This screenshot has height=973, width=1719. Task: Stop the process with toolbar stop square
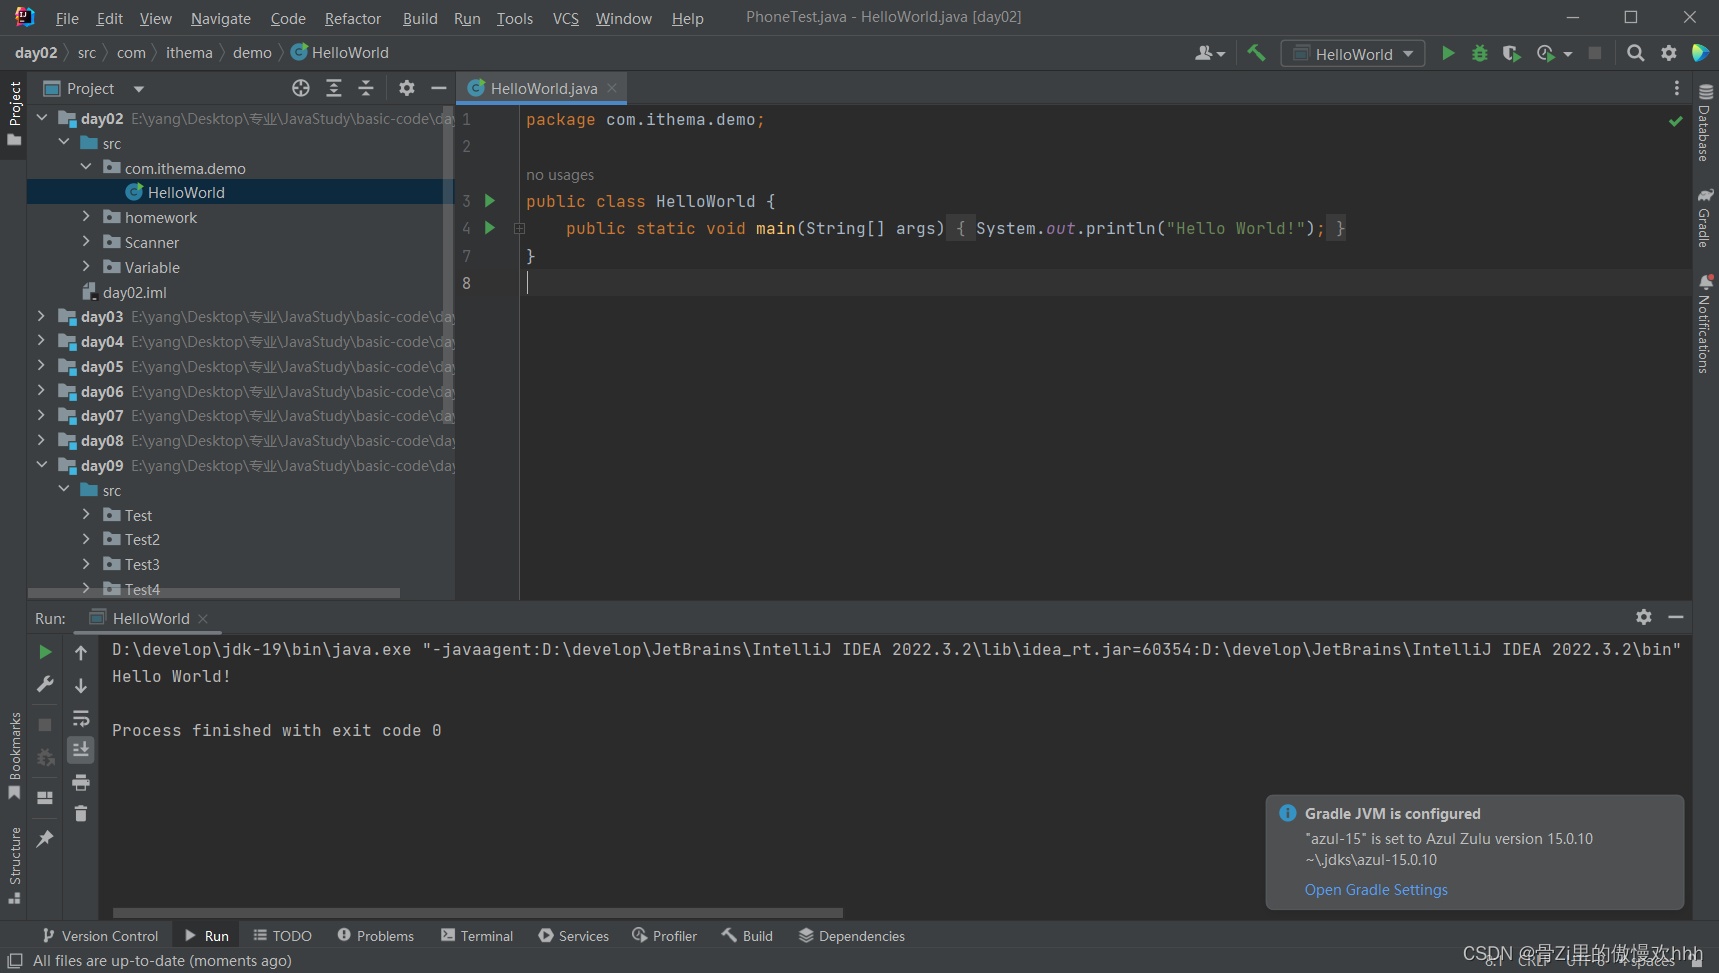[x=1595, y=53]
